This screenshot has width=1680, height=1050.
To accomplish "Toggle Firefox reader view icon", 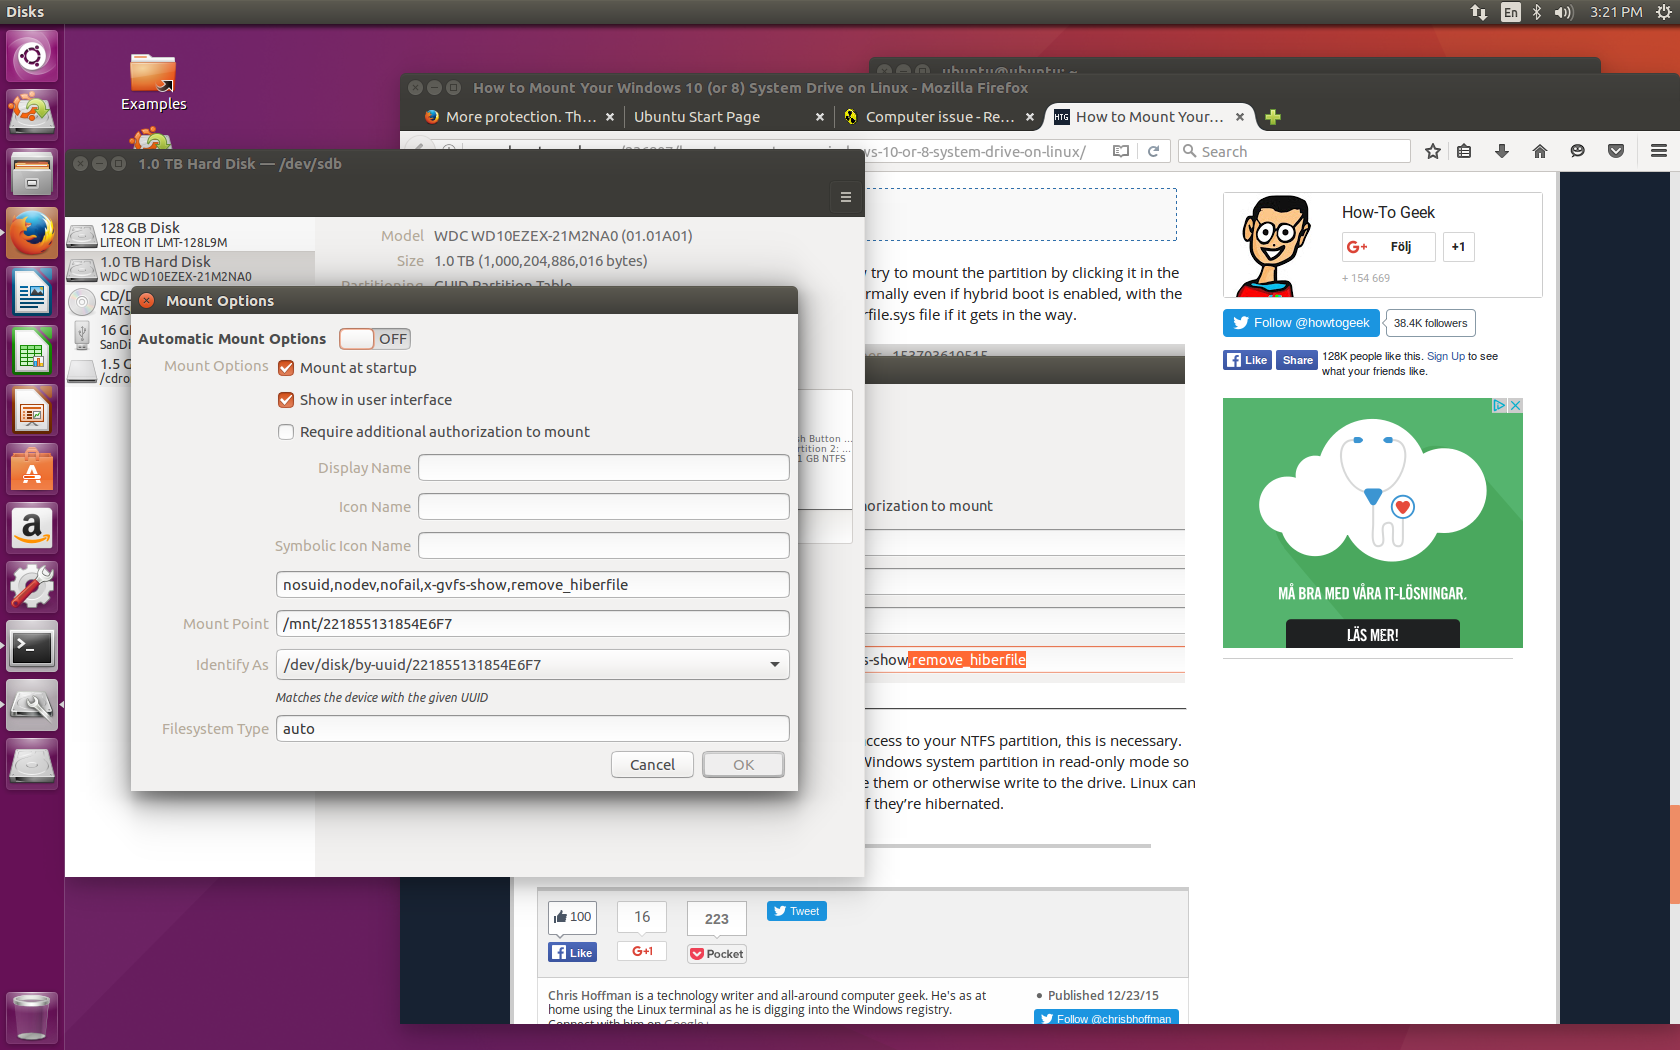I will [x=1121, y=151].
